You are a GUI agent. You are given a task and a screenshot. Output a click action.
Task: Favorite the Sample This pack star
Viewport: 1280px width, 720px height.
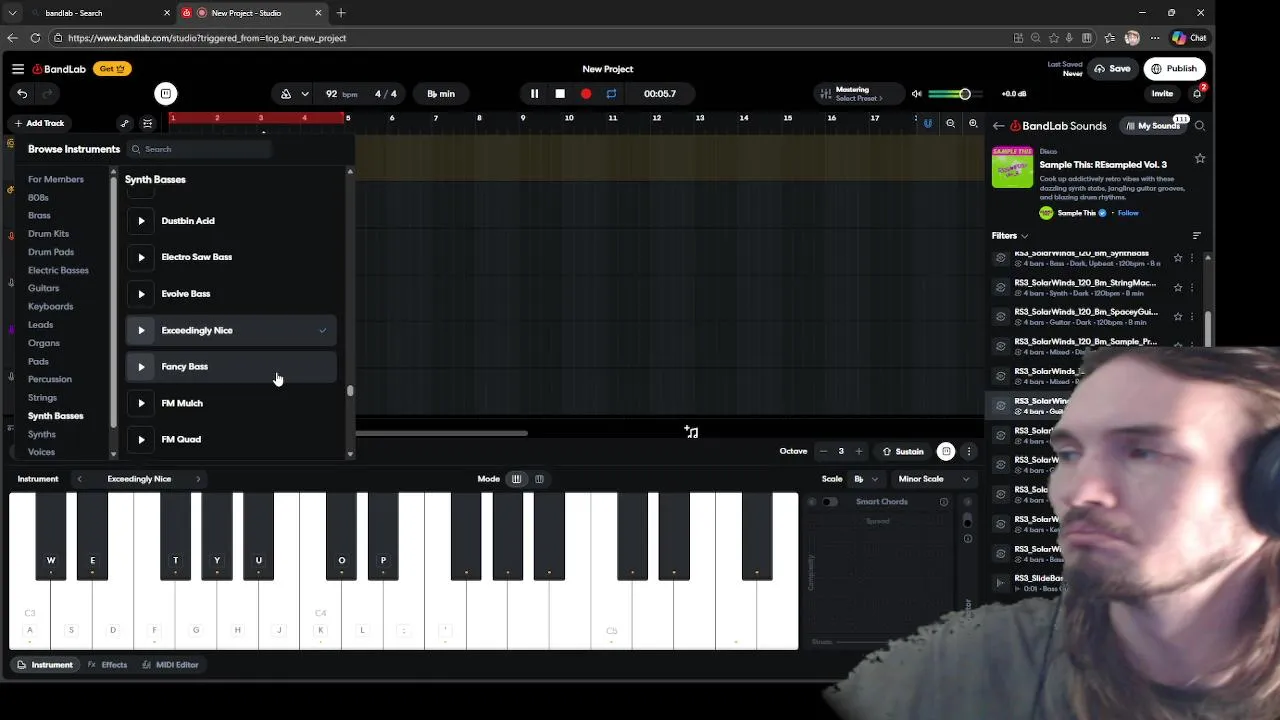pos(1200,158)
